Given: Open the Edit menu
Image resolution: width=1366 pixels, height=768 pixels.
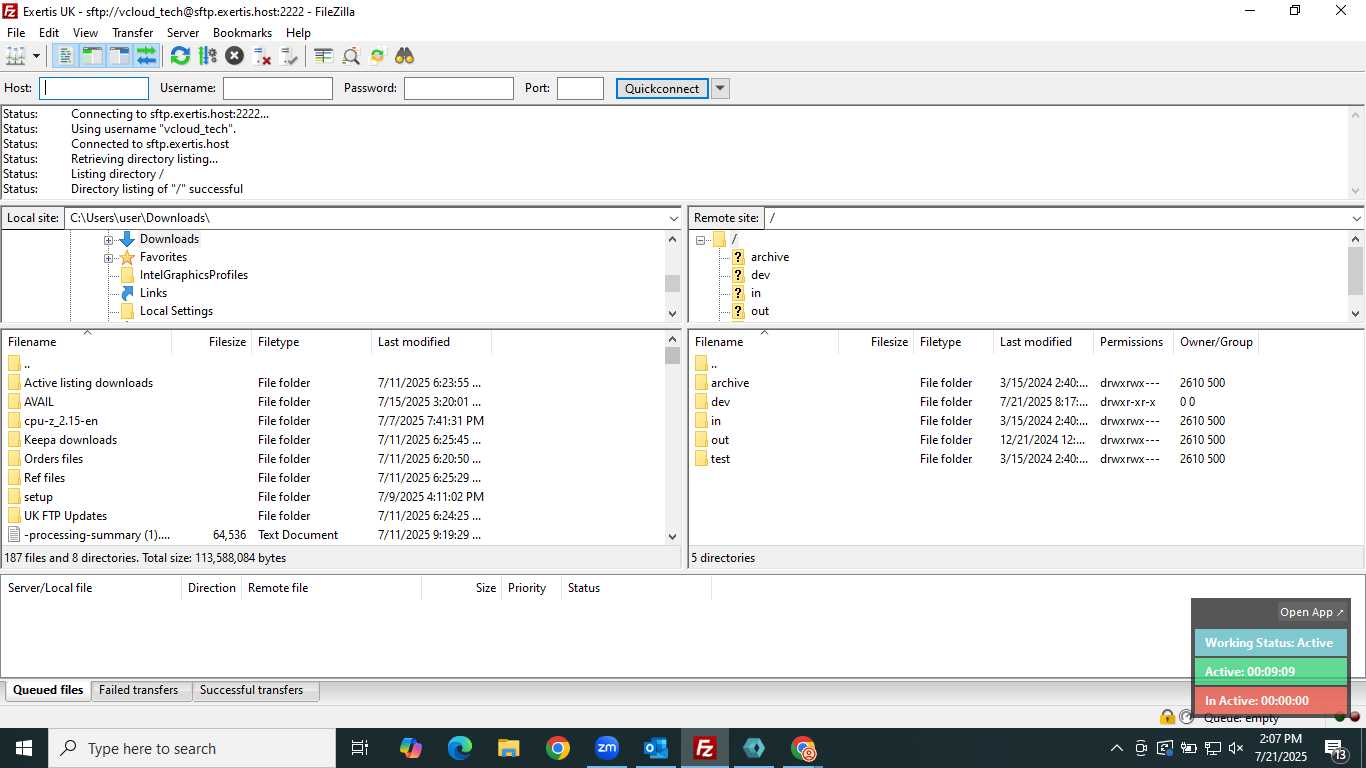Looking at the screenshot, I should pyautogui.click(x=49, y=33).
